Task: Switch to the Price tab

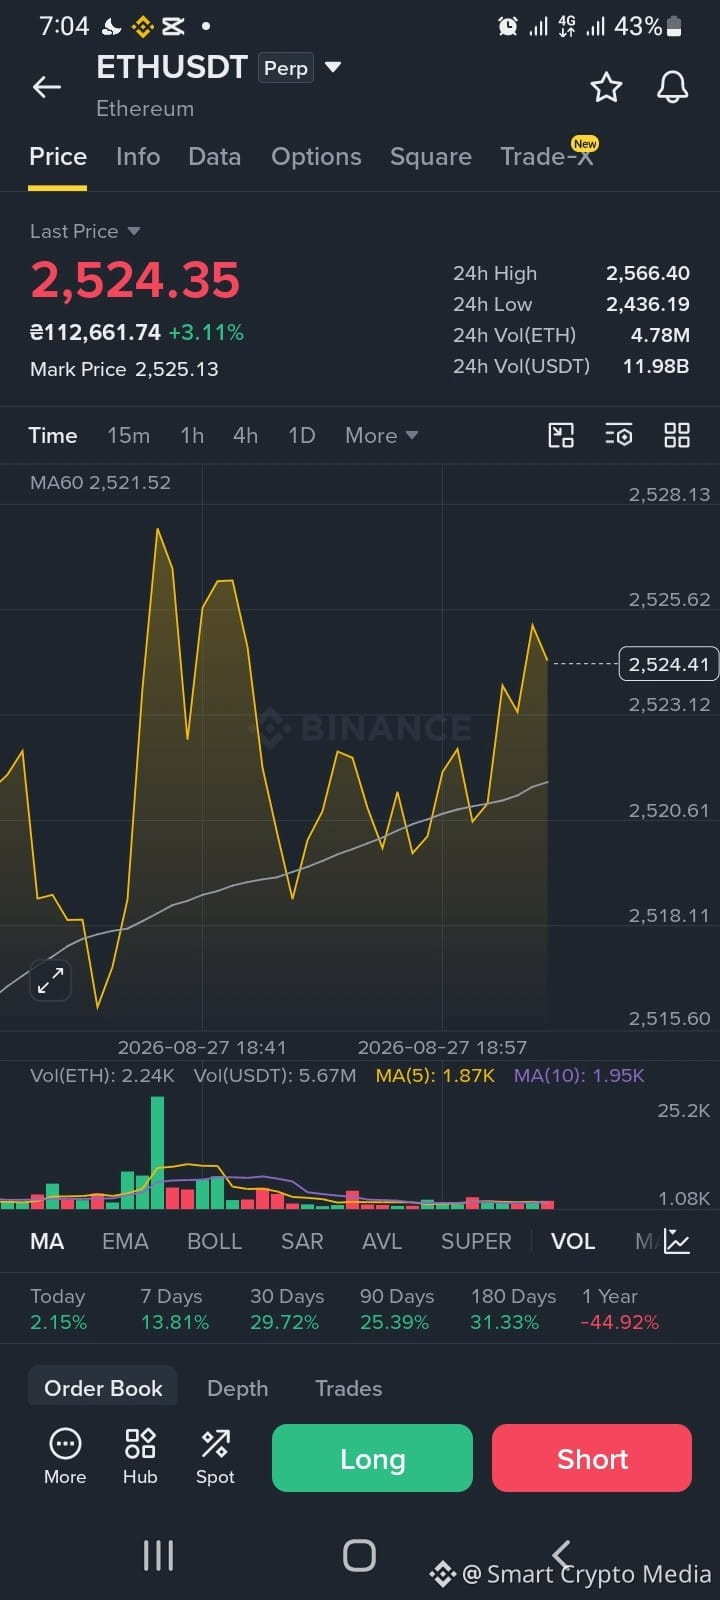Action: tap(58, 157)
